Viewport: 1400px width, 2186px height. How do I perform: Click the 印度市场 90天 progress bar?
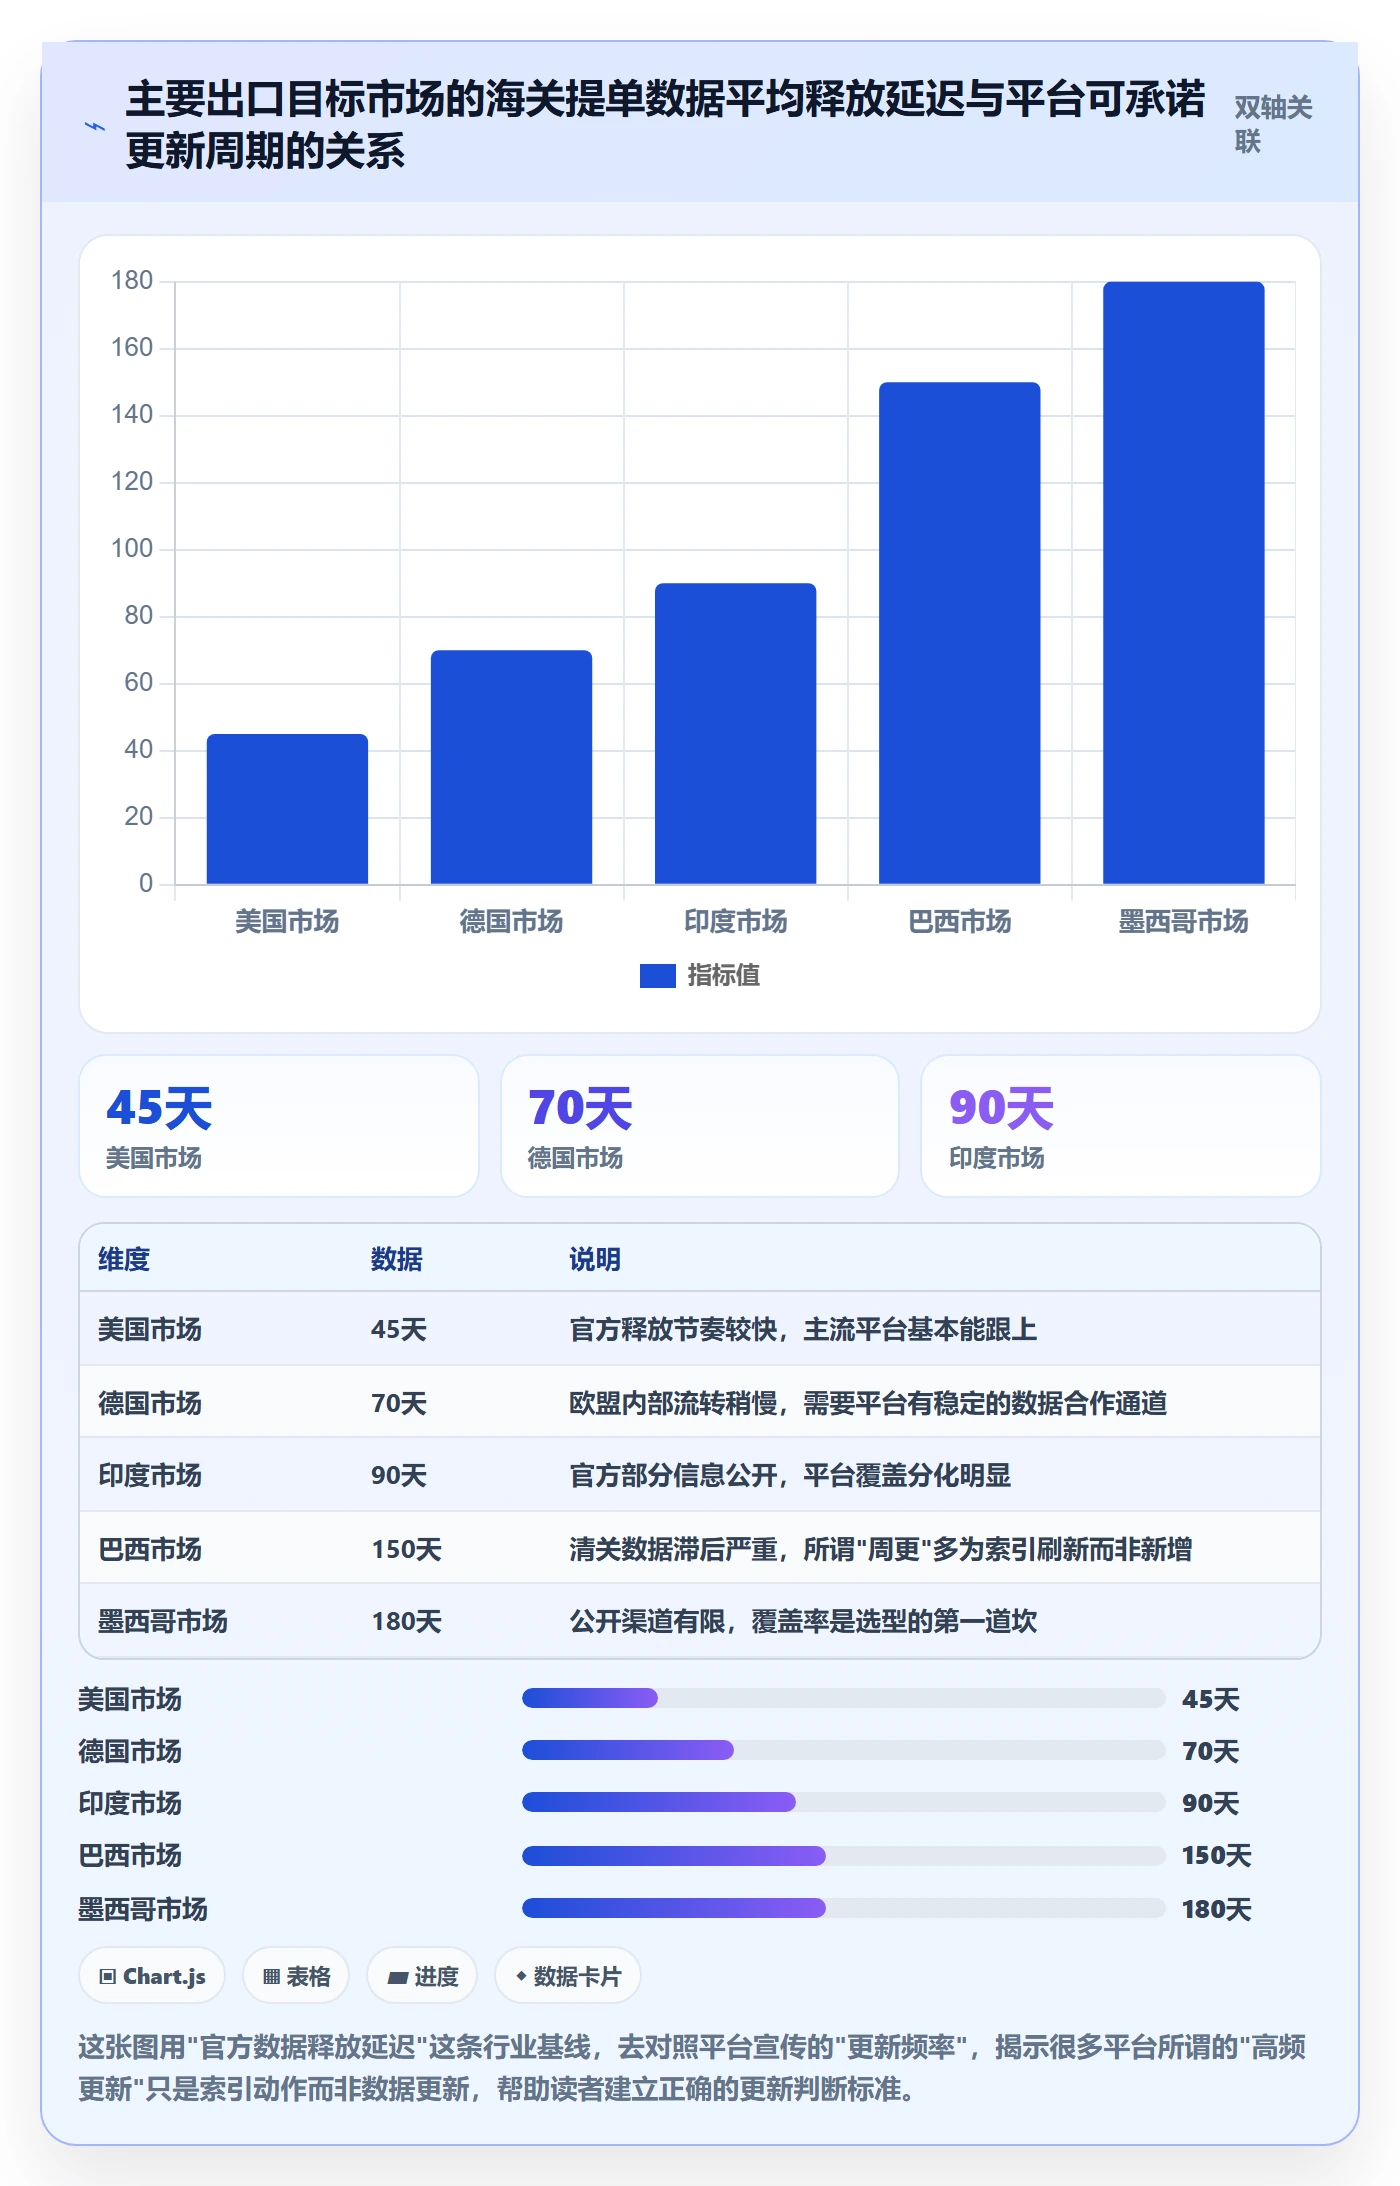point(844,1802)
